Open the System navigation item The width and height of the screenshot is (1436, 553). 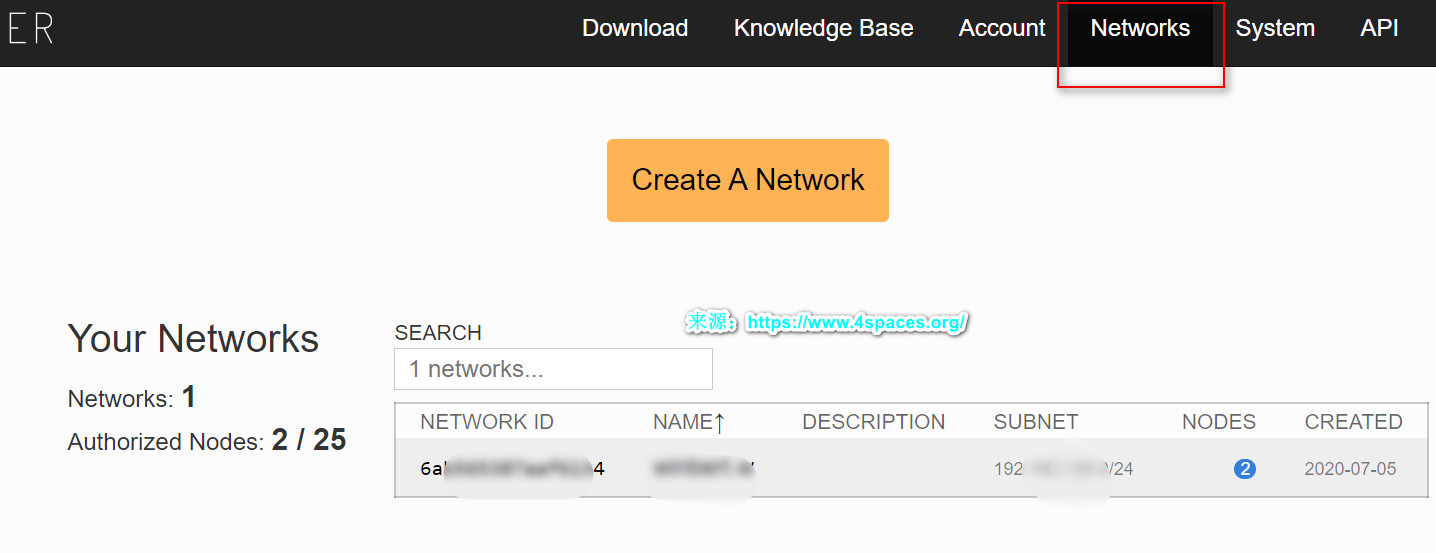pos(1275,28)
